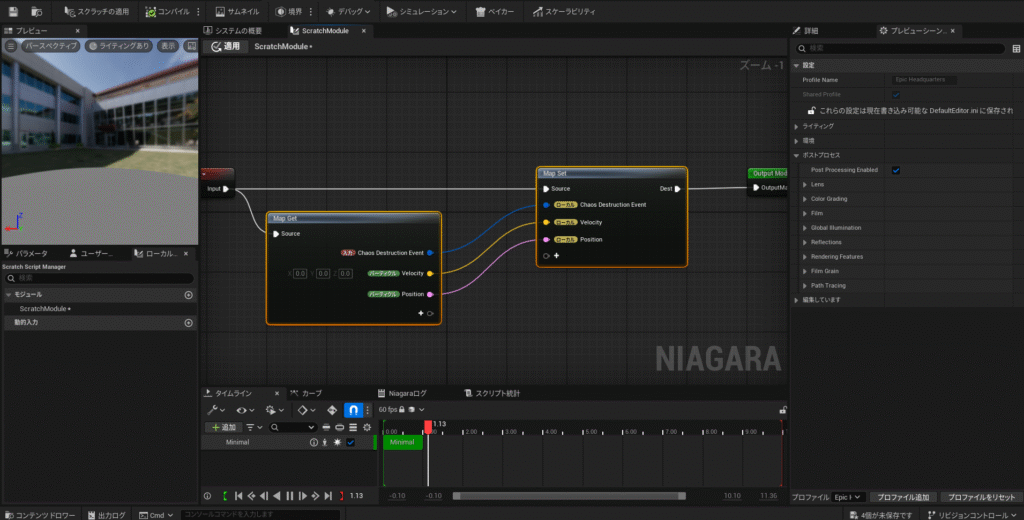
Task: Compile the system with コンパイル
Action: [167, 12]
